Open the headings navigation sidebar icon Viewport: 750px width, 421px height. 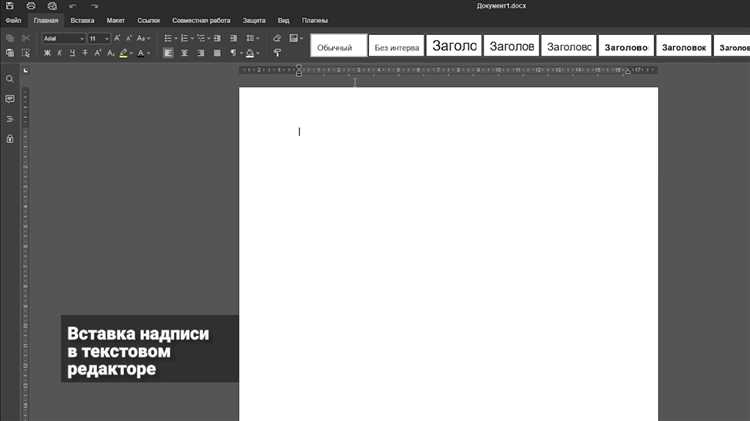pyautogui.click(x=10, y=119)
